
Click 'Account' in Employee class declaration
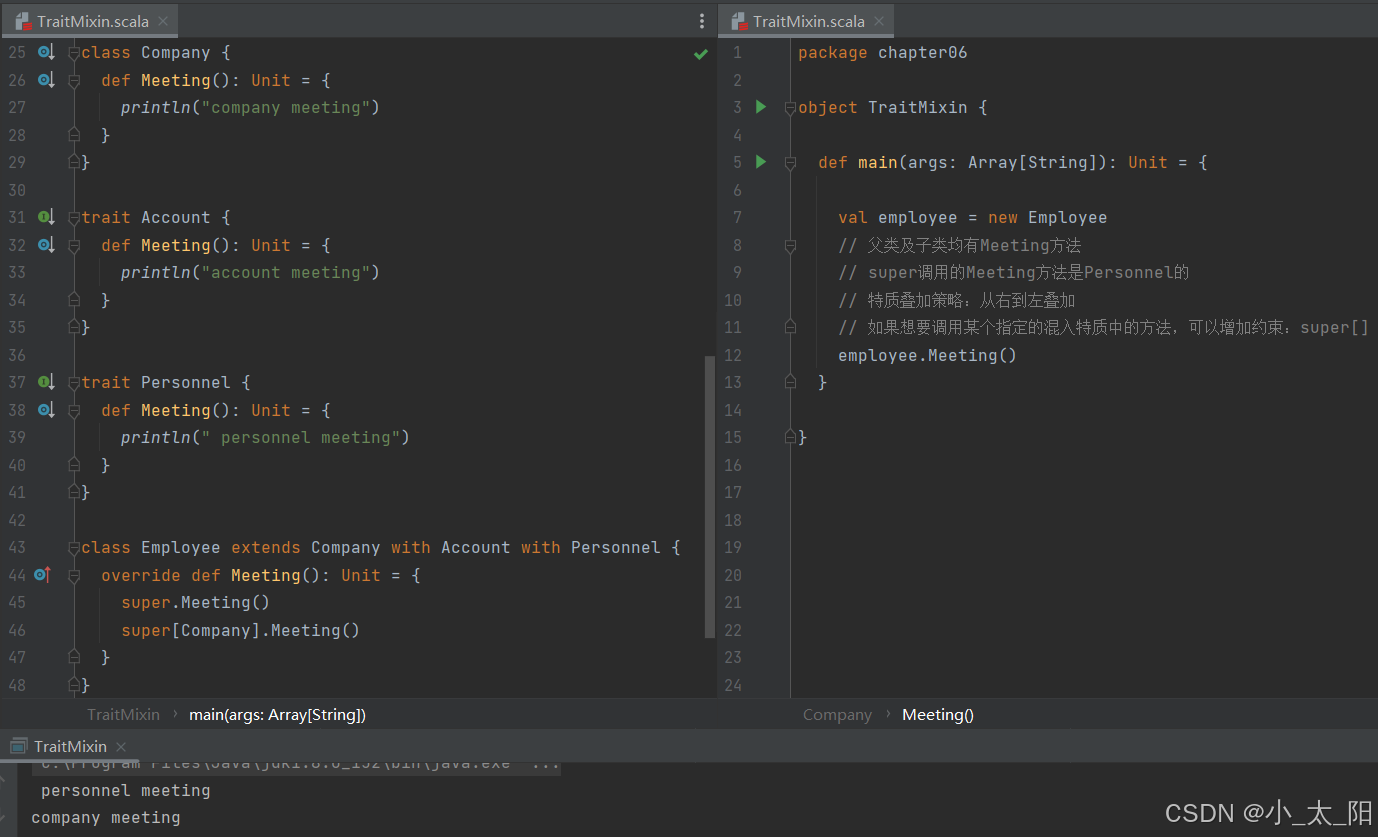tap(475, 547)
